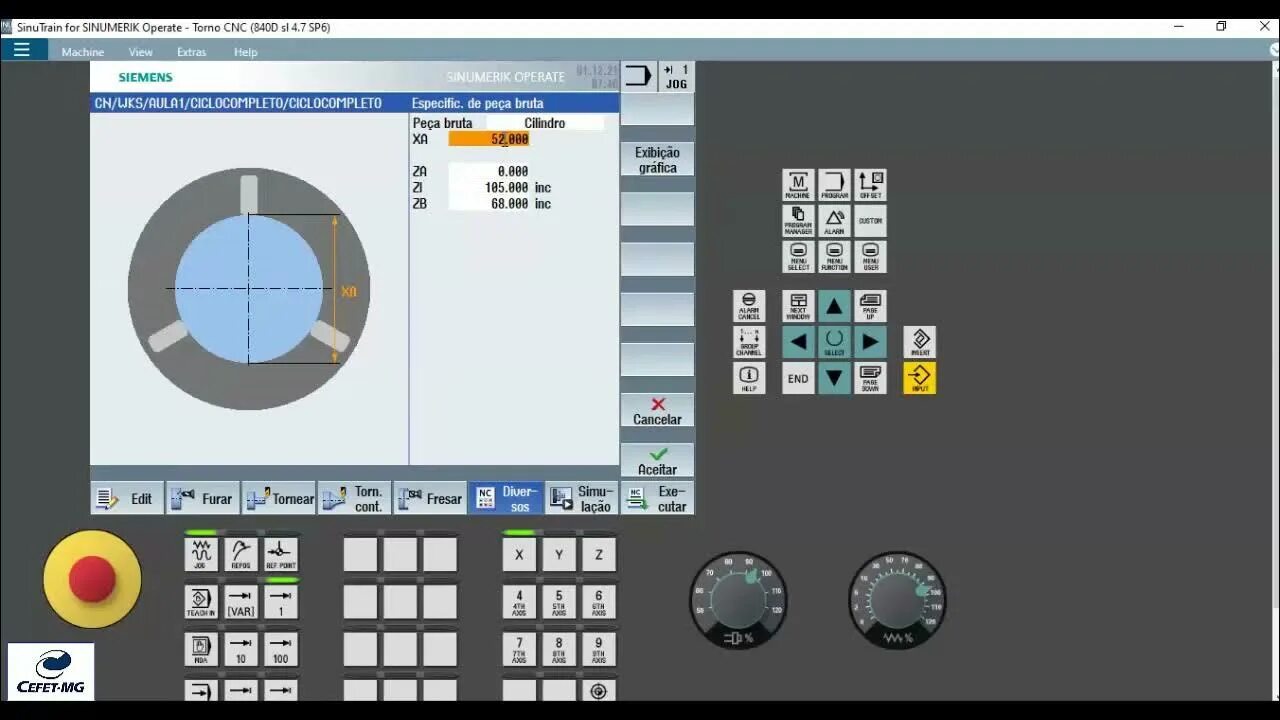This screenshot has width=1280, height=720.
Task: Click the PAGE DOWN key
Action: click(870, 378)
